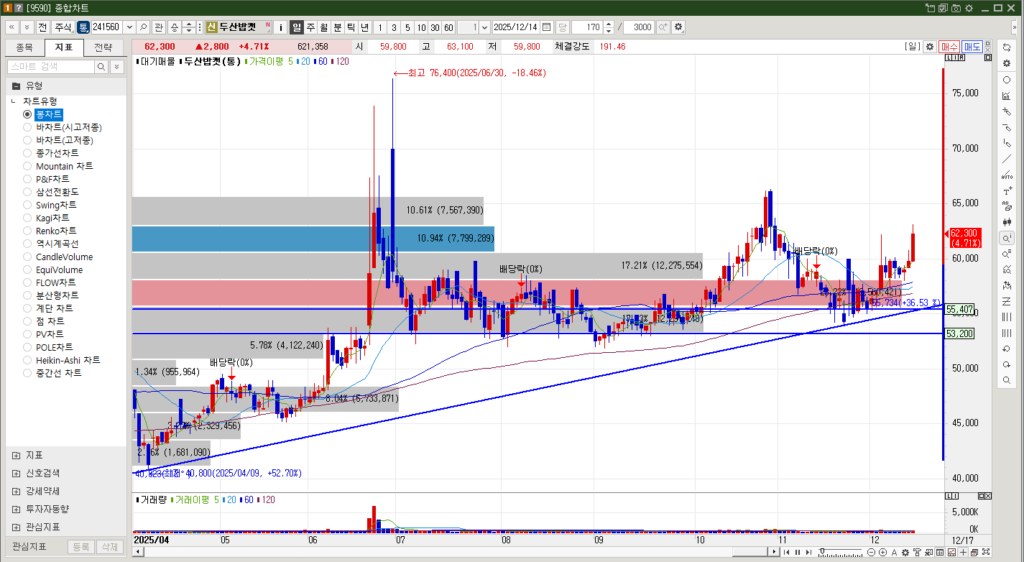Select the trend line drawing tool
The image size is (1024, 562).
click(1006, 158)
